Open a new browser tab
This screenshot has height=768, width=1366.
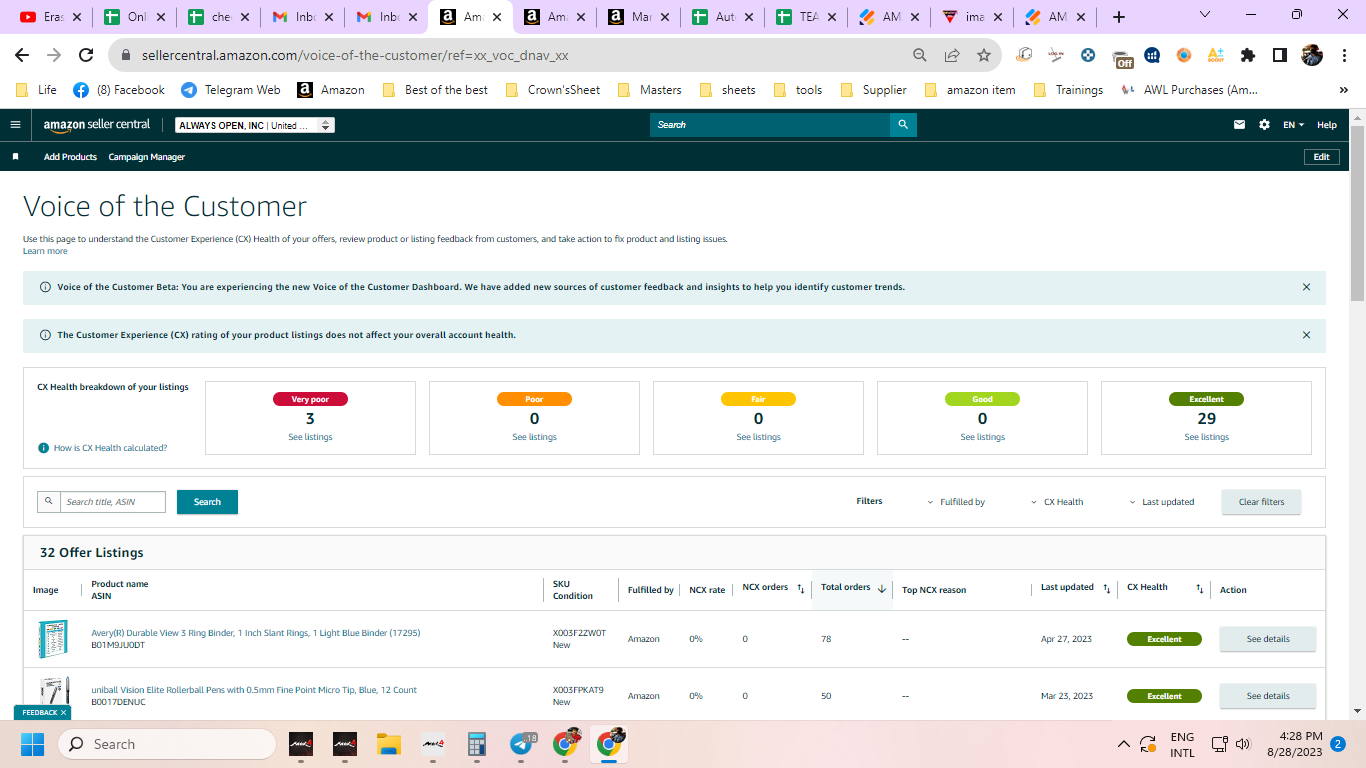click(x=1119, y=17)
